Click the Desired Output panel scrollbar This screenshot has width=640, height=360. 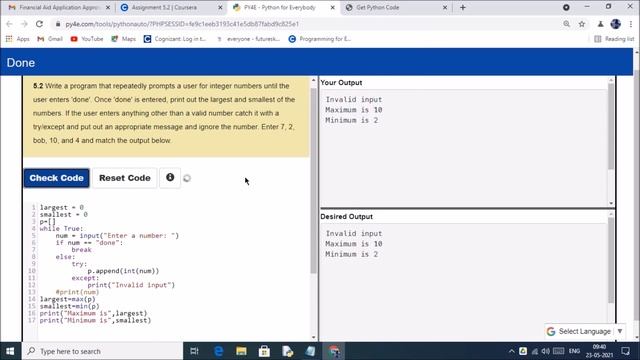611,260
